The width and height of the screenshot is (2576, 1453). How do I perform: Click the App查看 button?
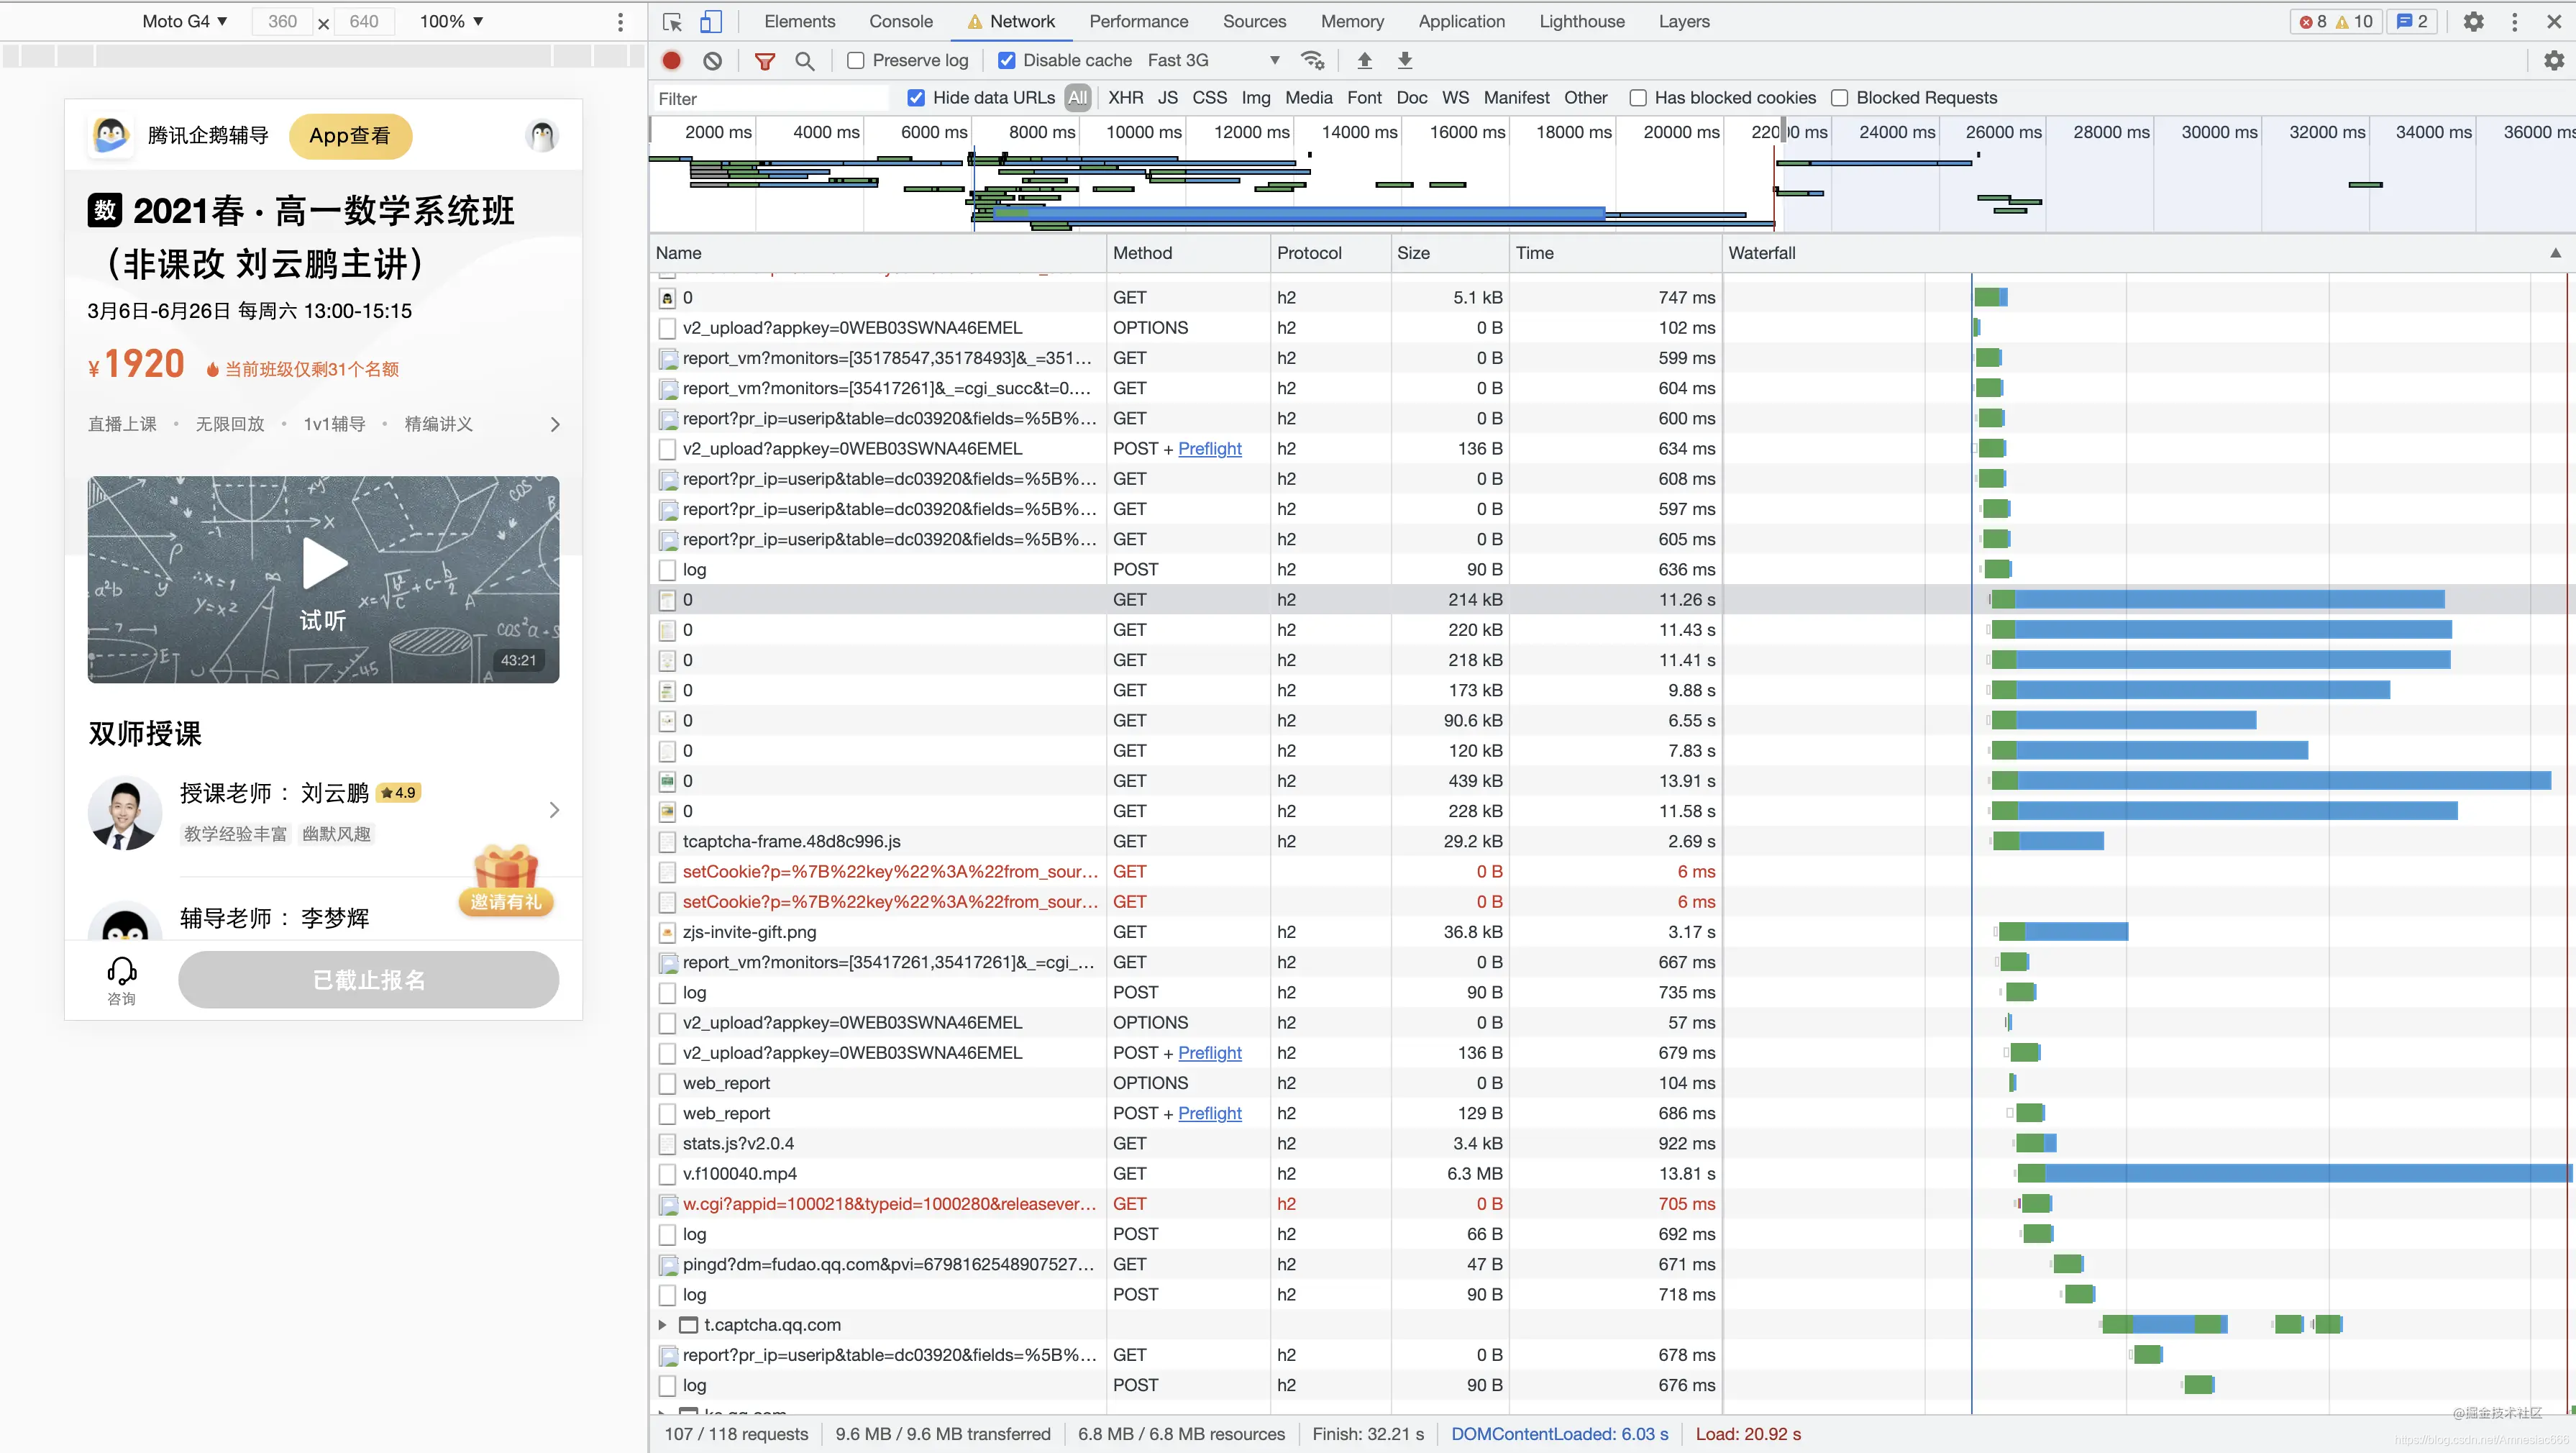350,136
